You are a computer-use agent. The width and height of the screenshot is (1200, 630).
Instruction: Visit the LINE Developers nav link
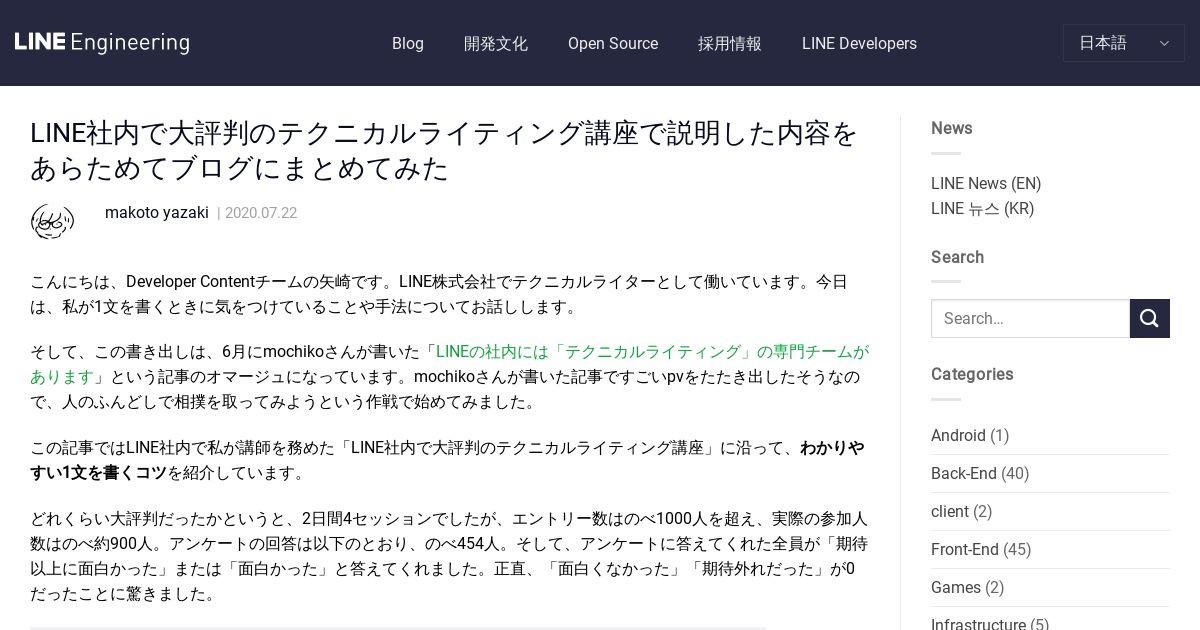(859, 43)
